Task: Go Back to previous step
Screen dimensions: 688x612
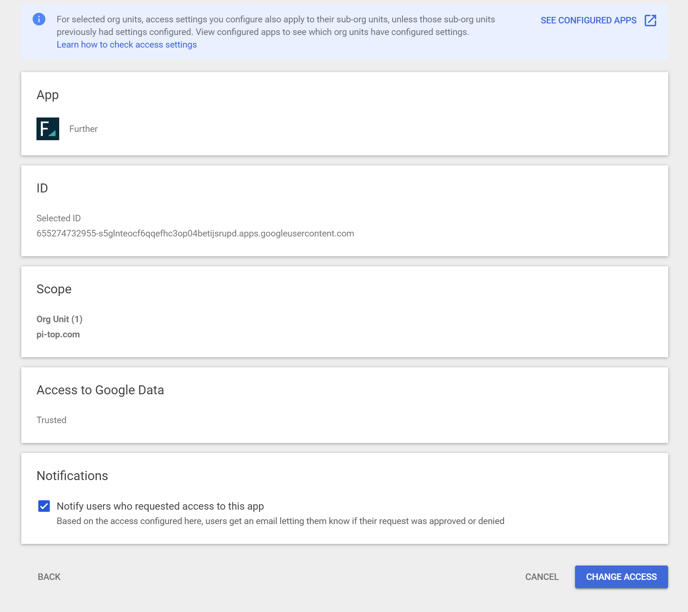Action: (49, 577)
